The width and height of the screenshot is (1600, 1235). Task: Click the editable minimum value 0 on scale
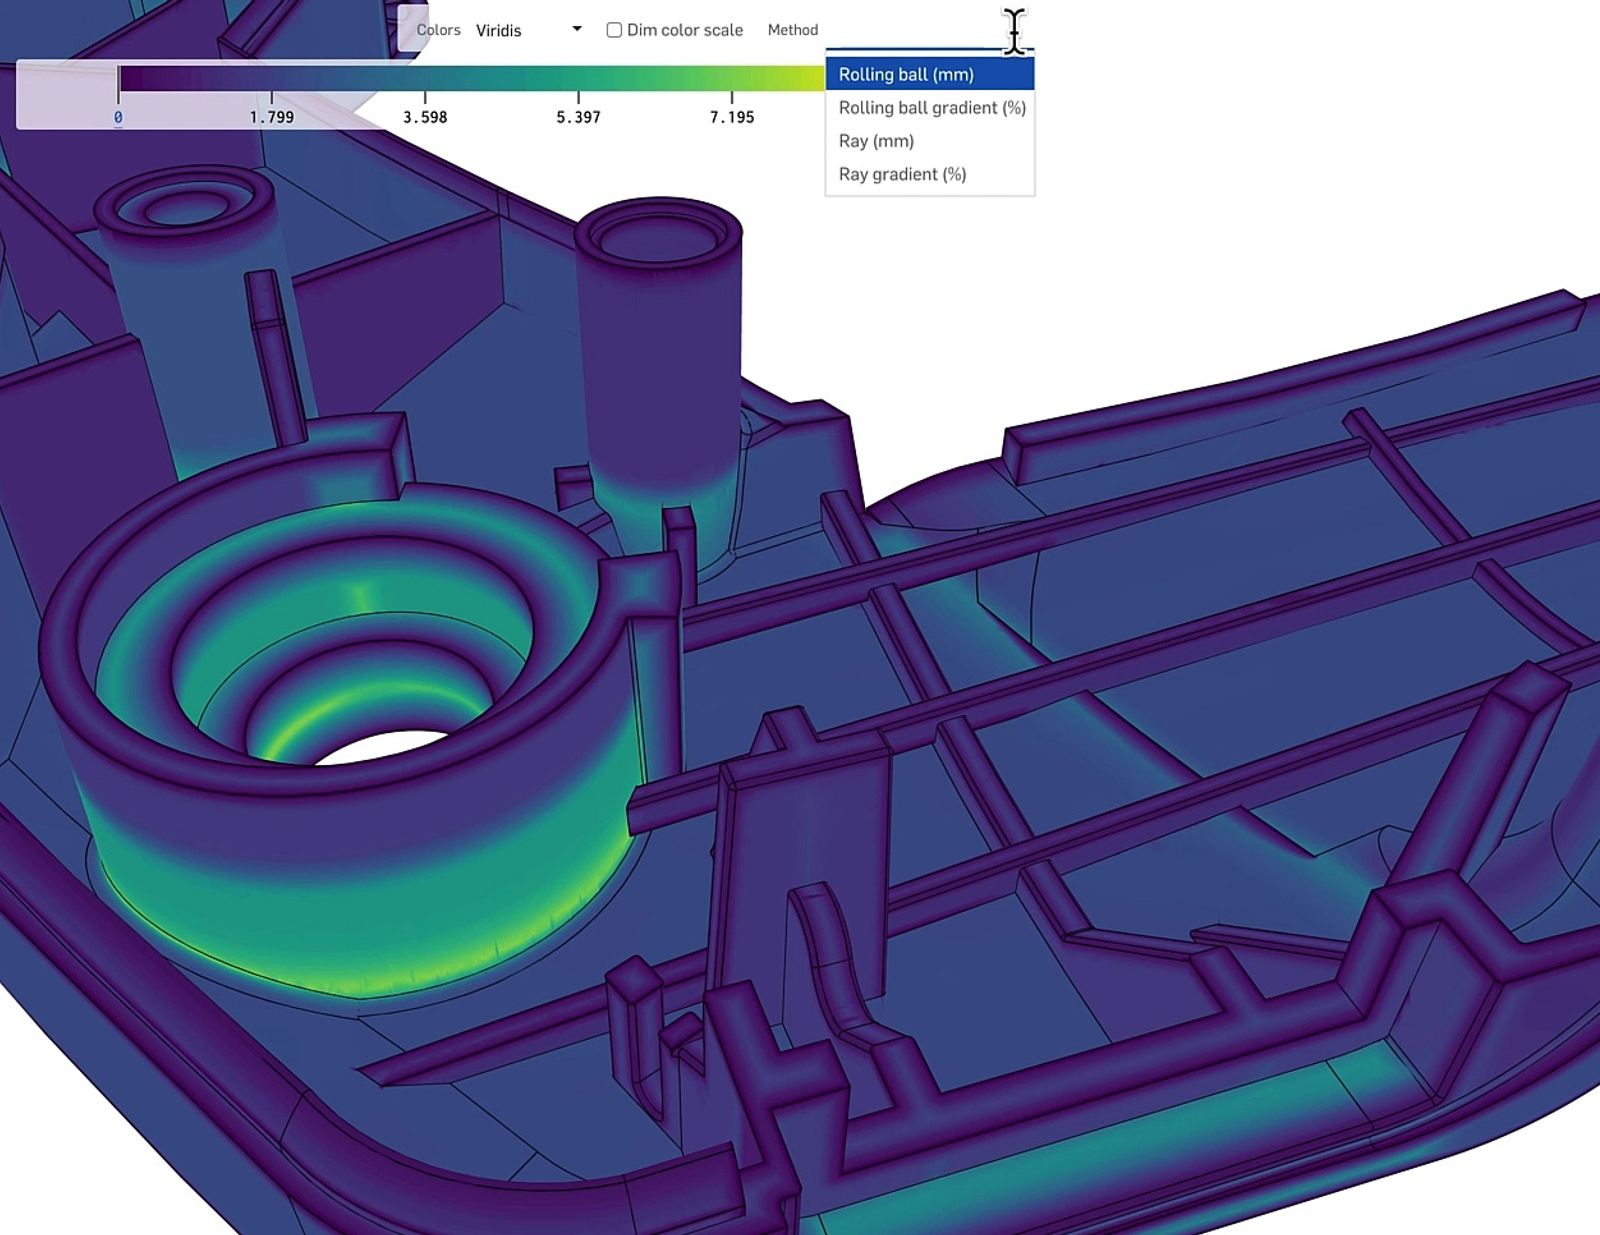[118, 118]
